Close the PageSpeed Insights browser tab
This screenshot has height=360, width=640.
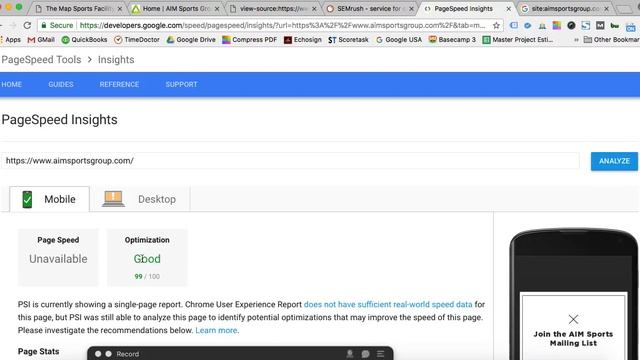tap(509, 9)
